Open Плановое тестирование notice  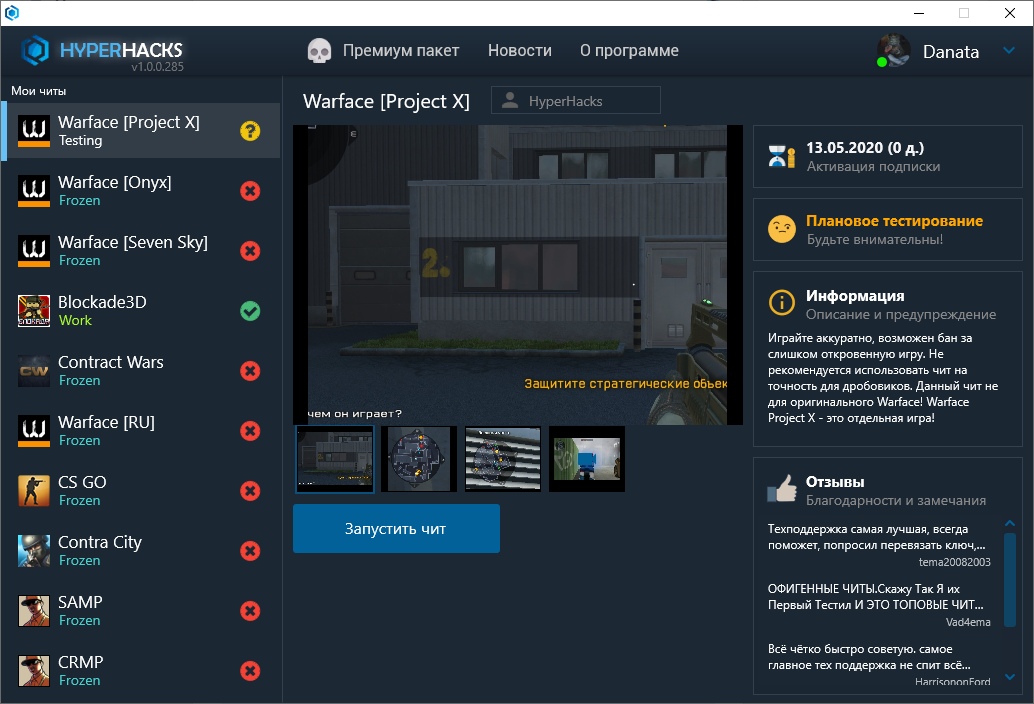[x=888, y=229]
